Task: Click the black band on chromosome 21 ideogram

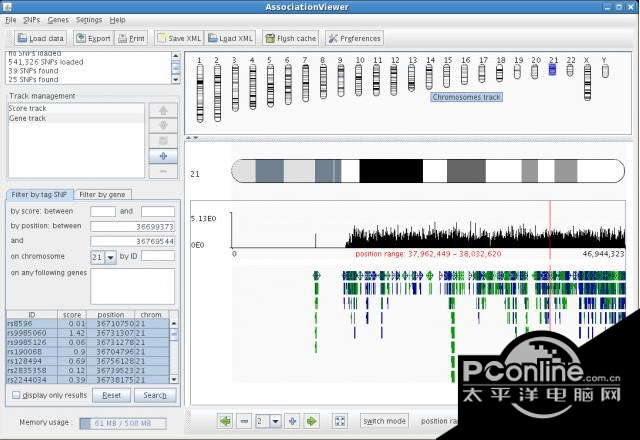Action: click(x=391, y=171)
